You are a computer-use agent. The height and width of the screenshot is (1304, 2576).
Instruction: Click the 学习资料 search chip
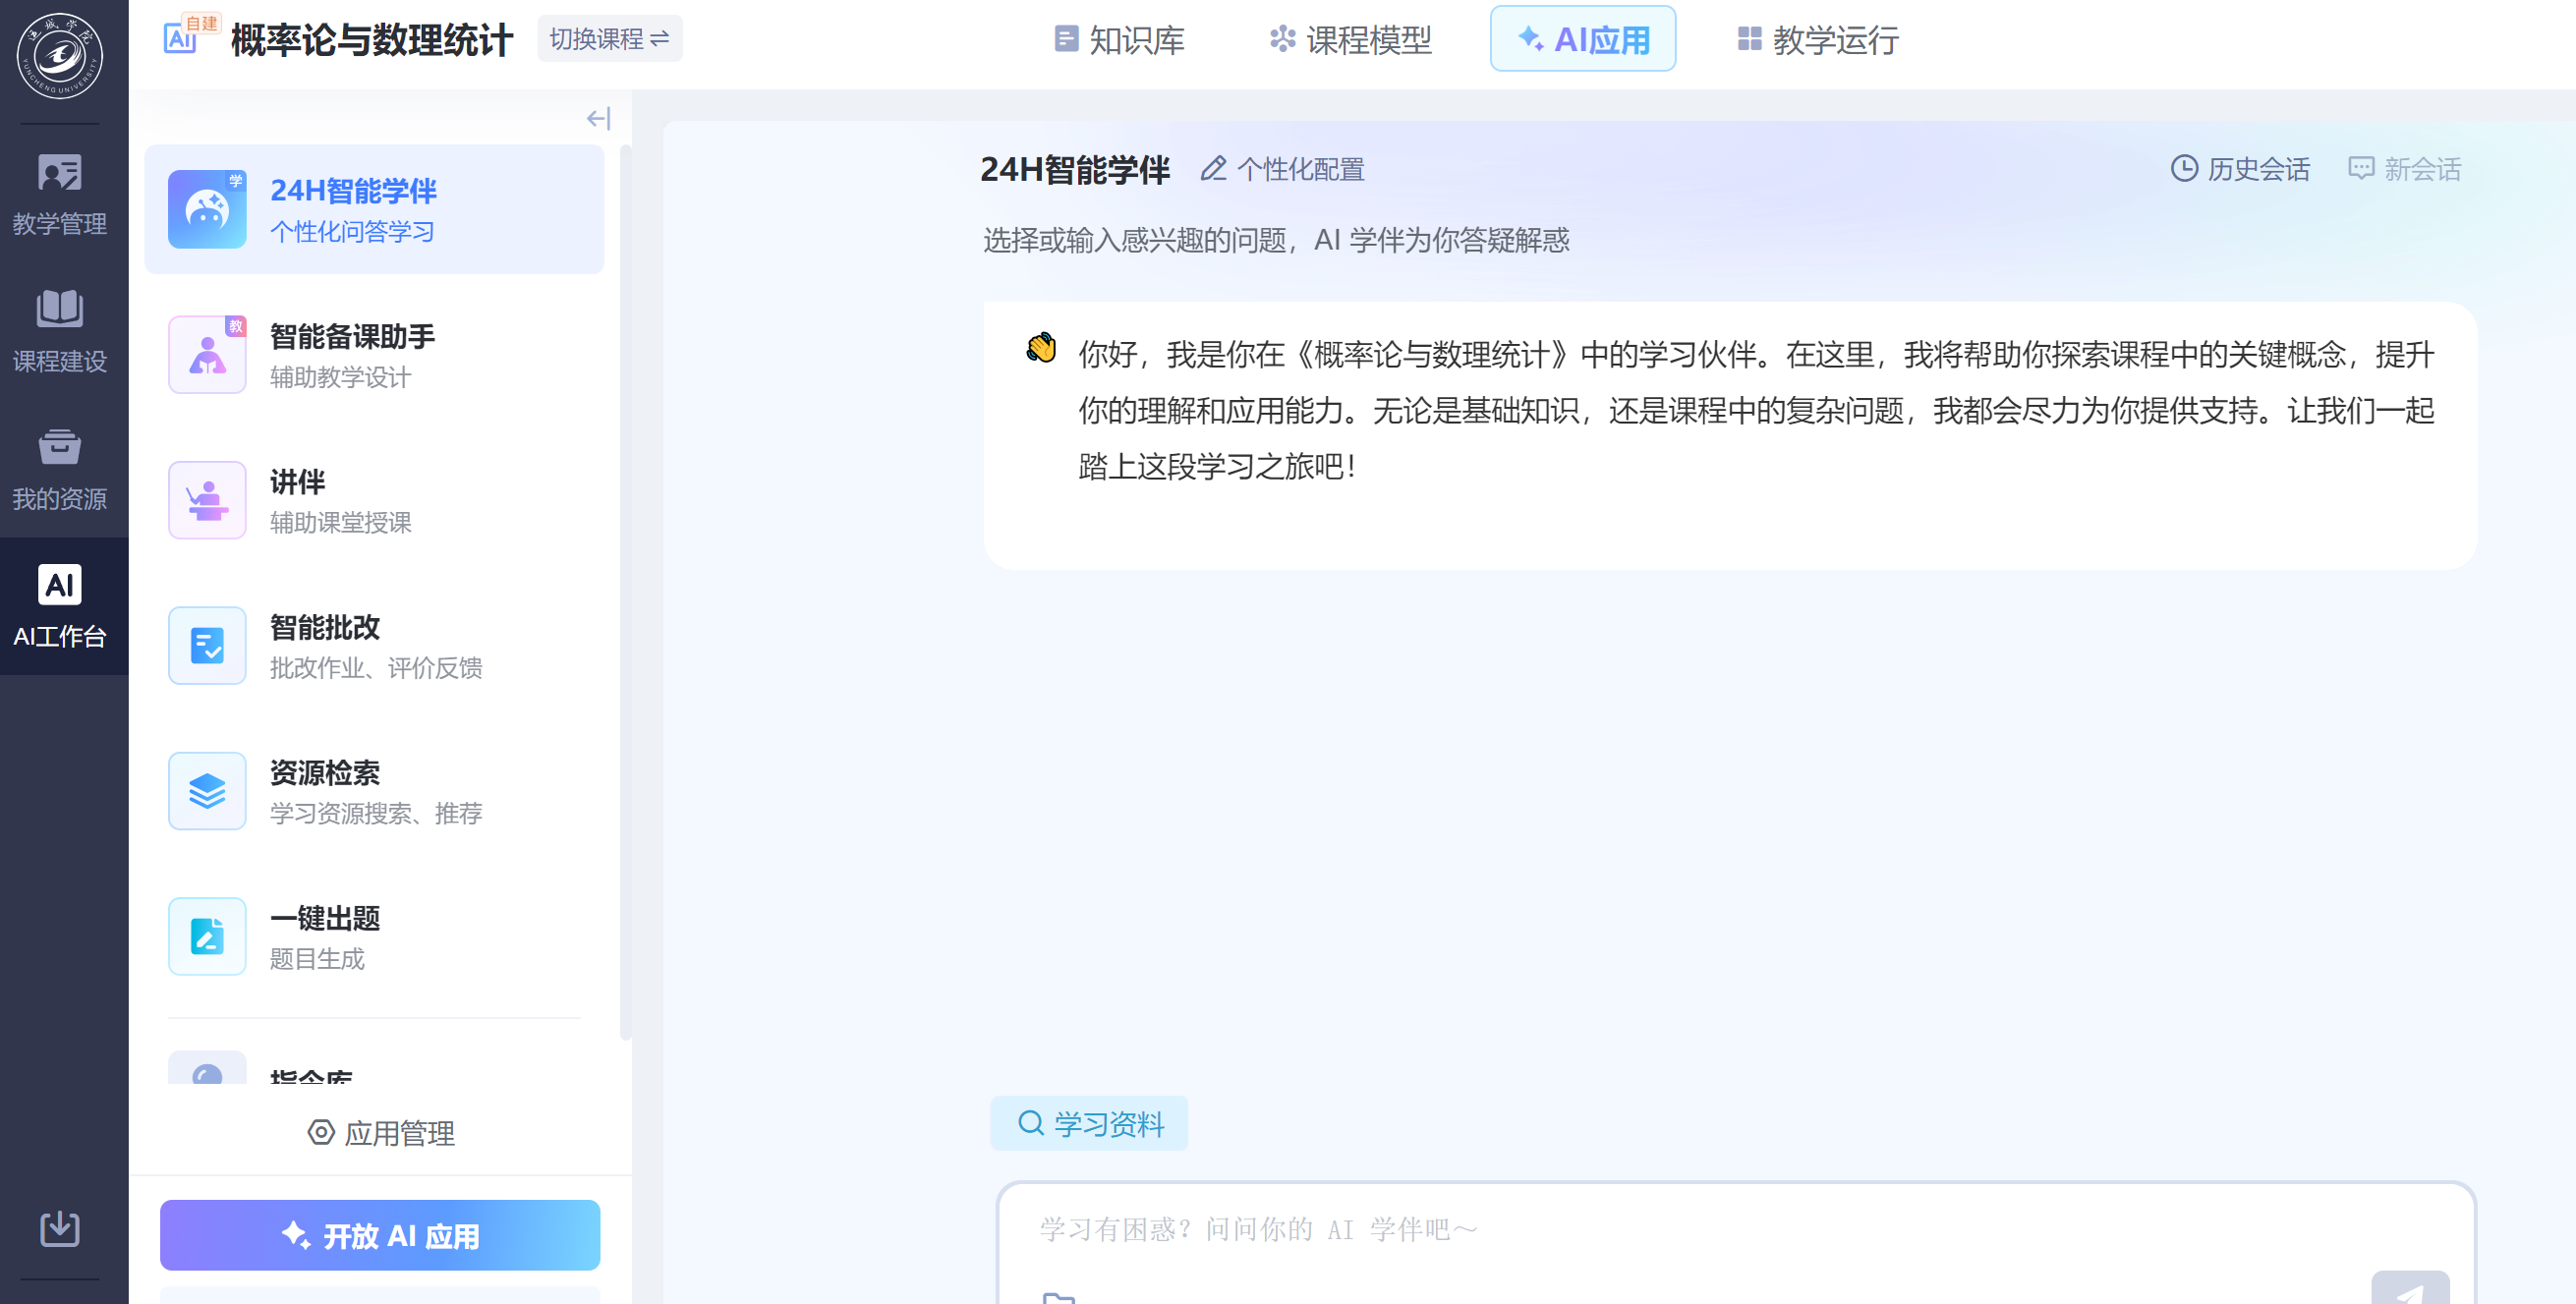click(x=1089, y=1123)
